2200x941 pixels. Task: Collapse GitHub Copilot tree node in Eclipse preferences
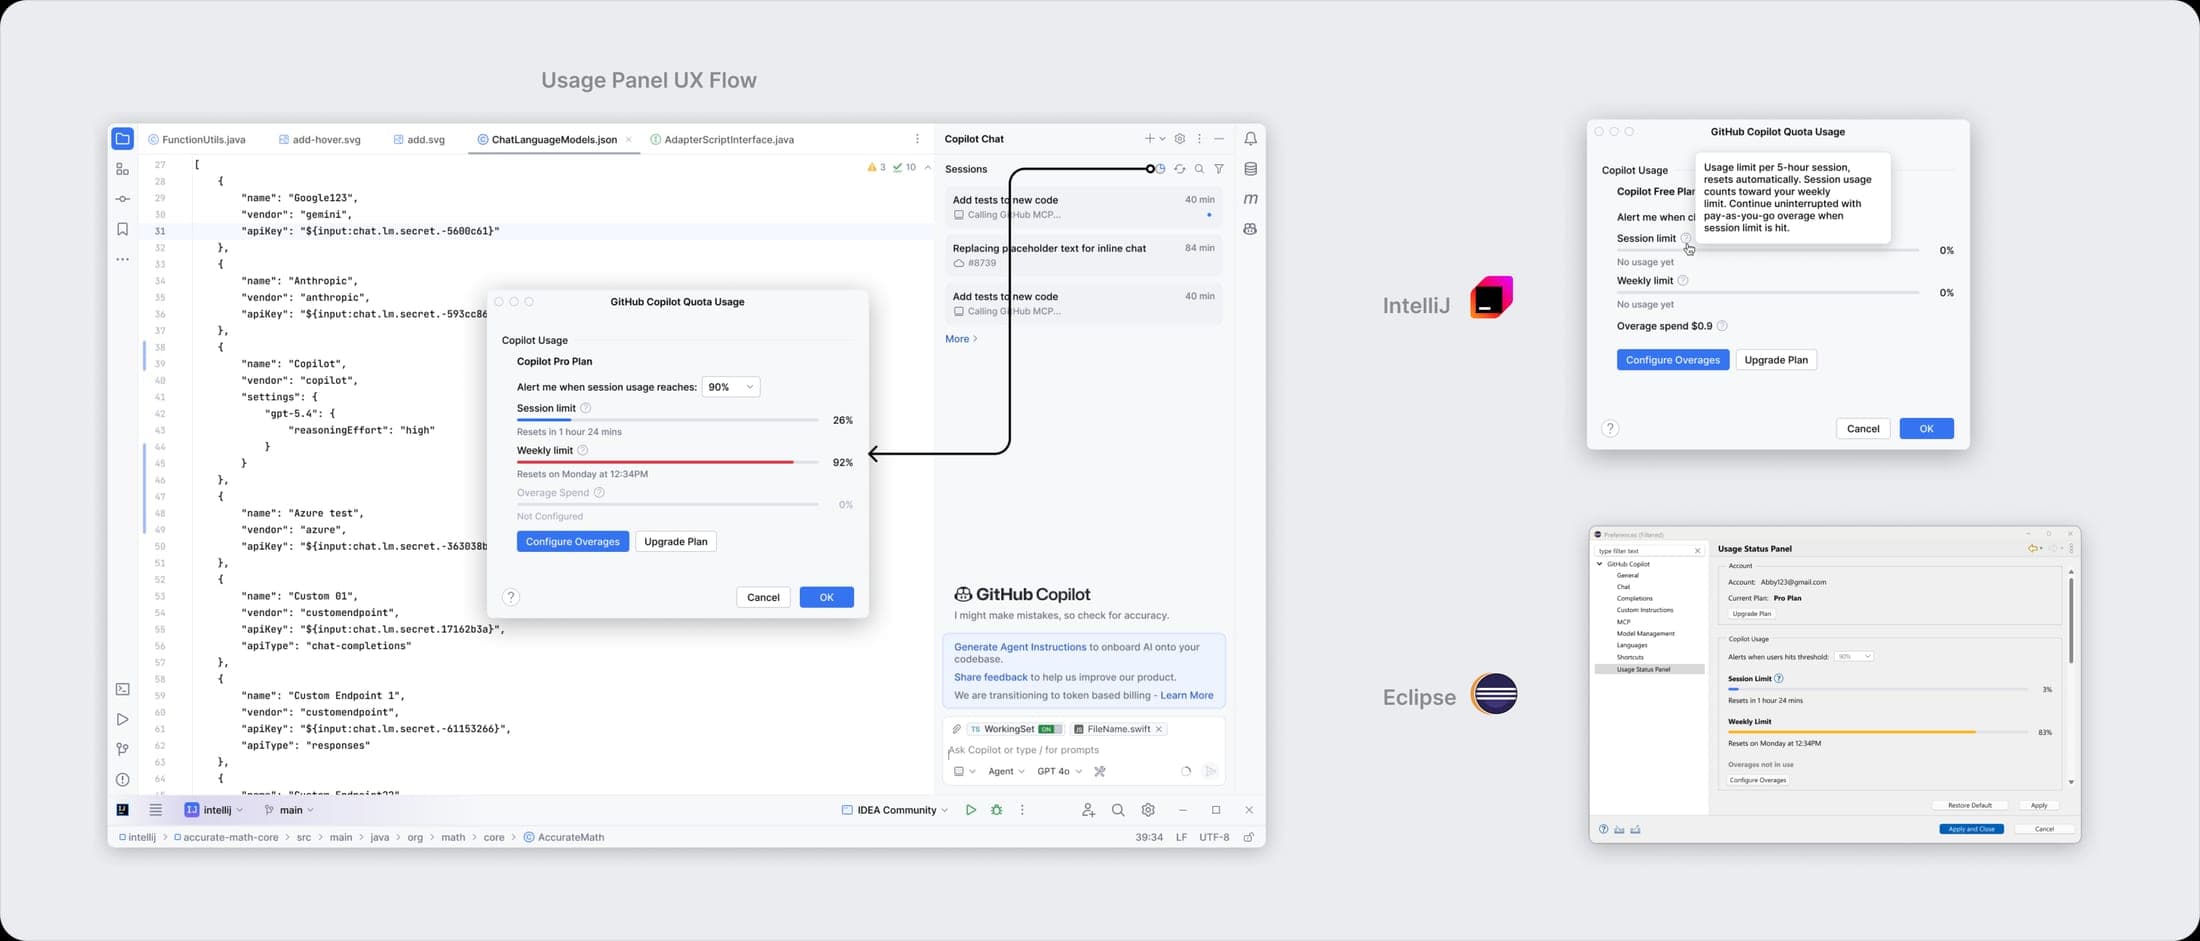click(1600, 564)
